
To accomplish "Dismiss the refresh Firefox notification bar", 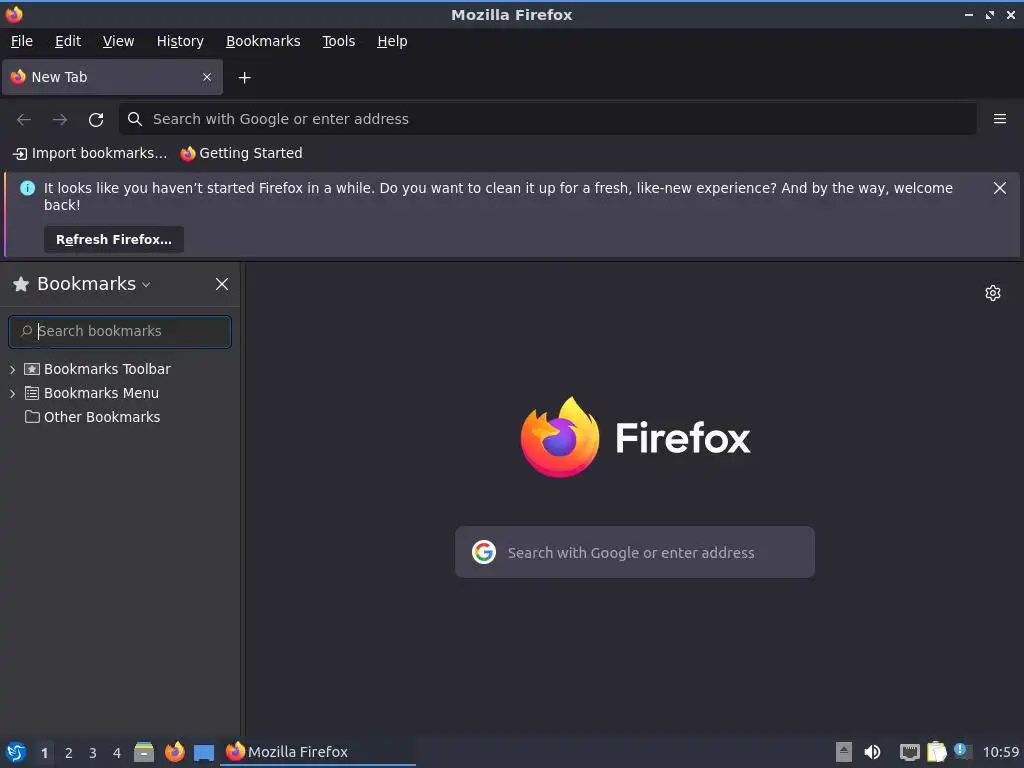I will pos(999,188).
